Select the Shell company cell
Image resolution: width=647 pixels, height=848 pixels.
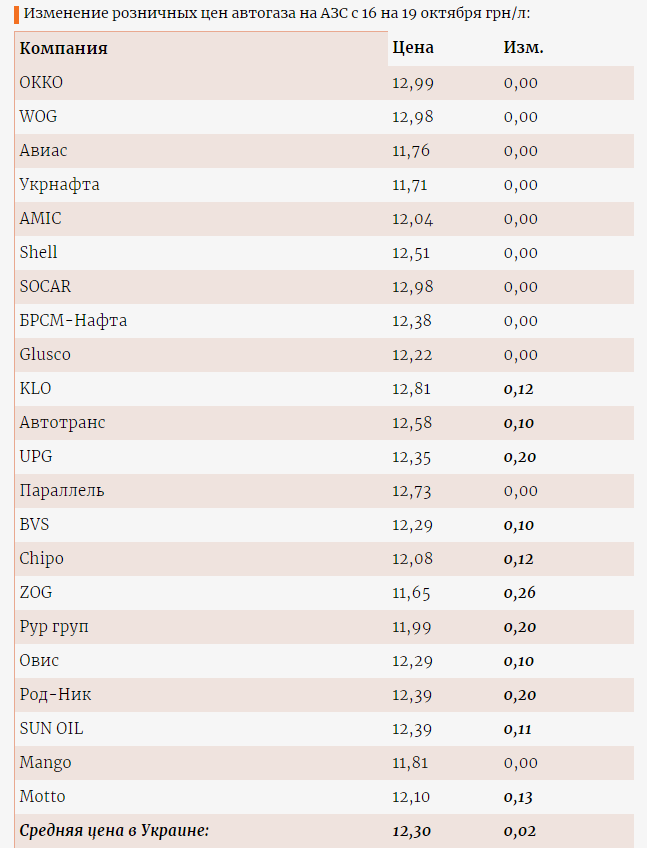point(38,252)
